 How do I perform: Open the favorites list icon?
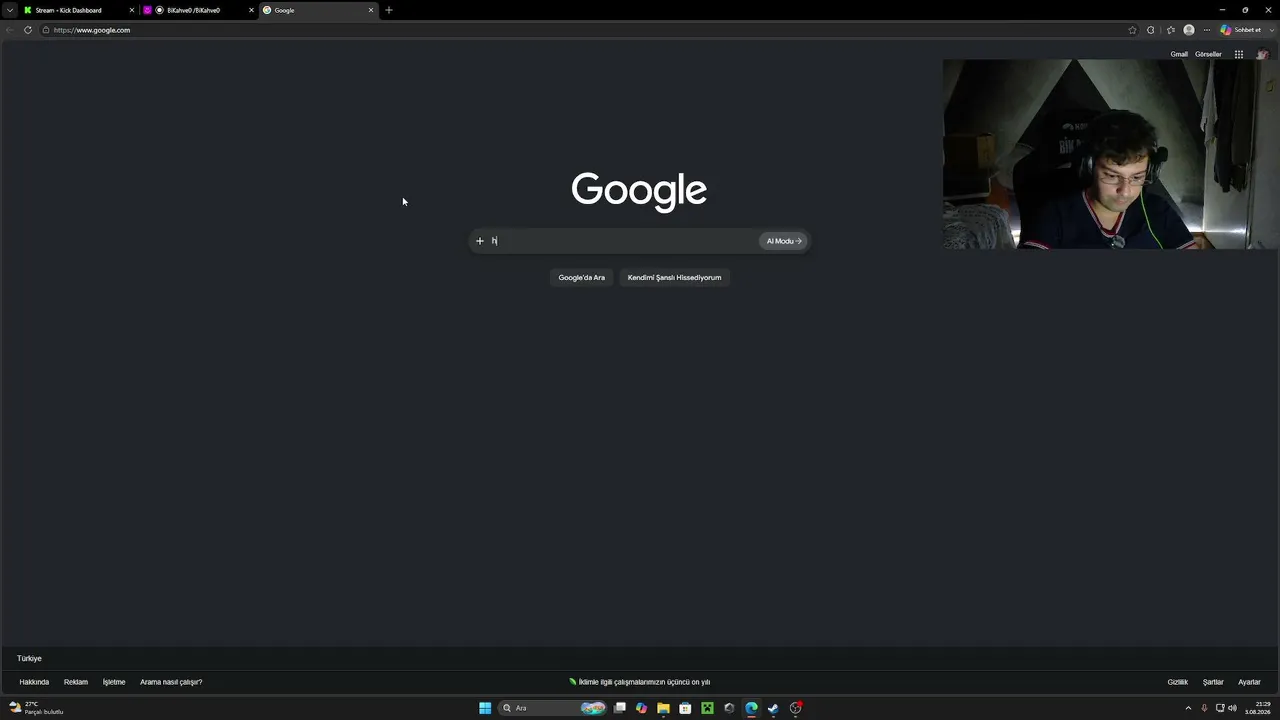pos(1171,30)
